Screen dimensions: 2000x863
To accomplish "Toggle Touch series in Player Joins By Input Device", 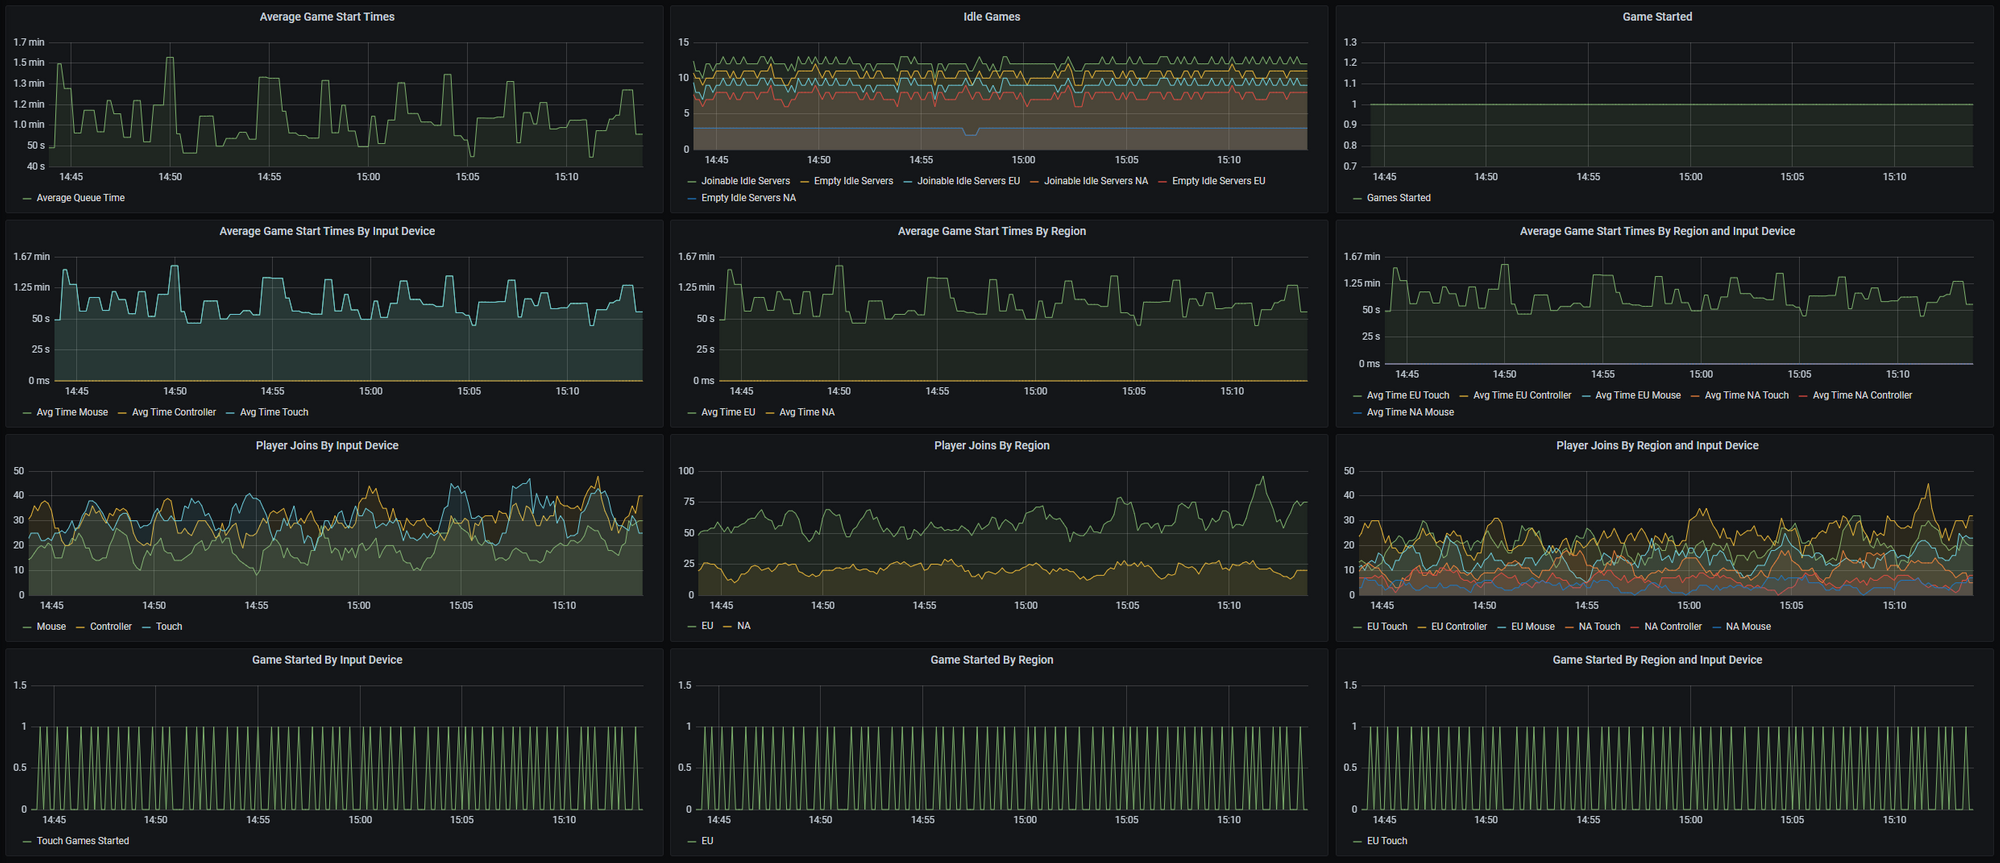I will click(169, 627).
